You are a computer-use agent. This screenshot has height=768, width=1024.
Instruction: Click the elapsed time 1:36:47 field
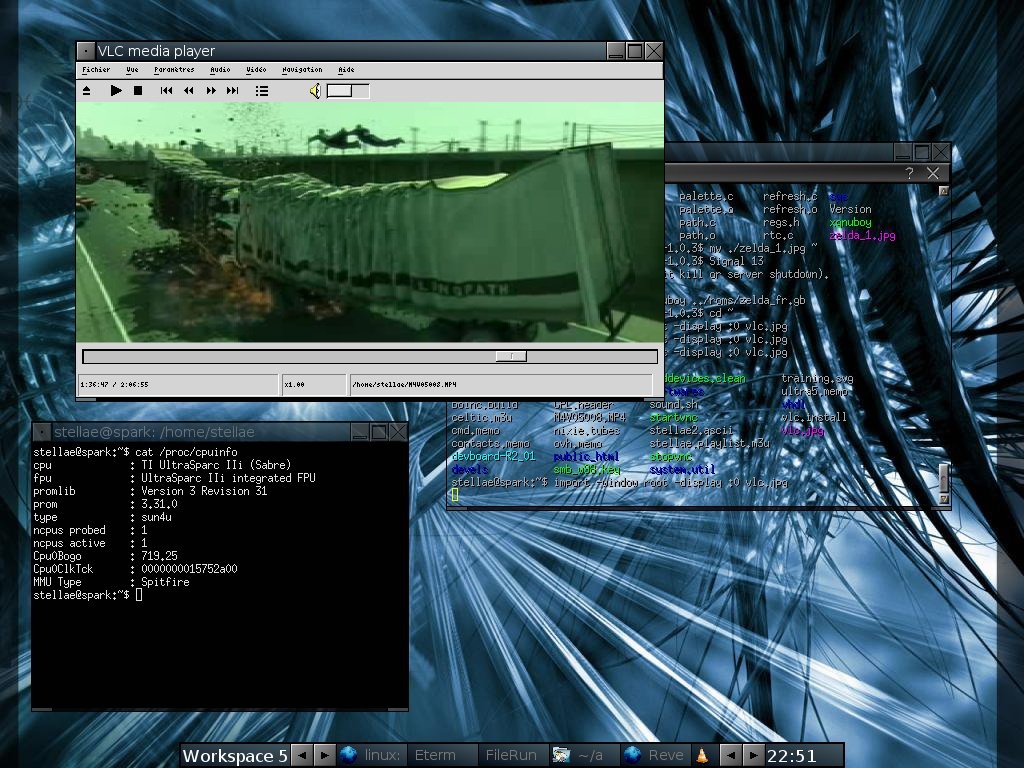[178, 385]
